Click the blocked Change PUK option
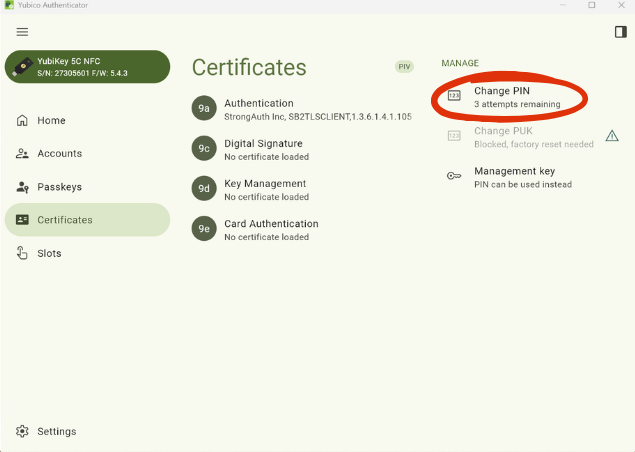 coord(534,137)
